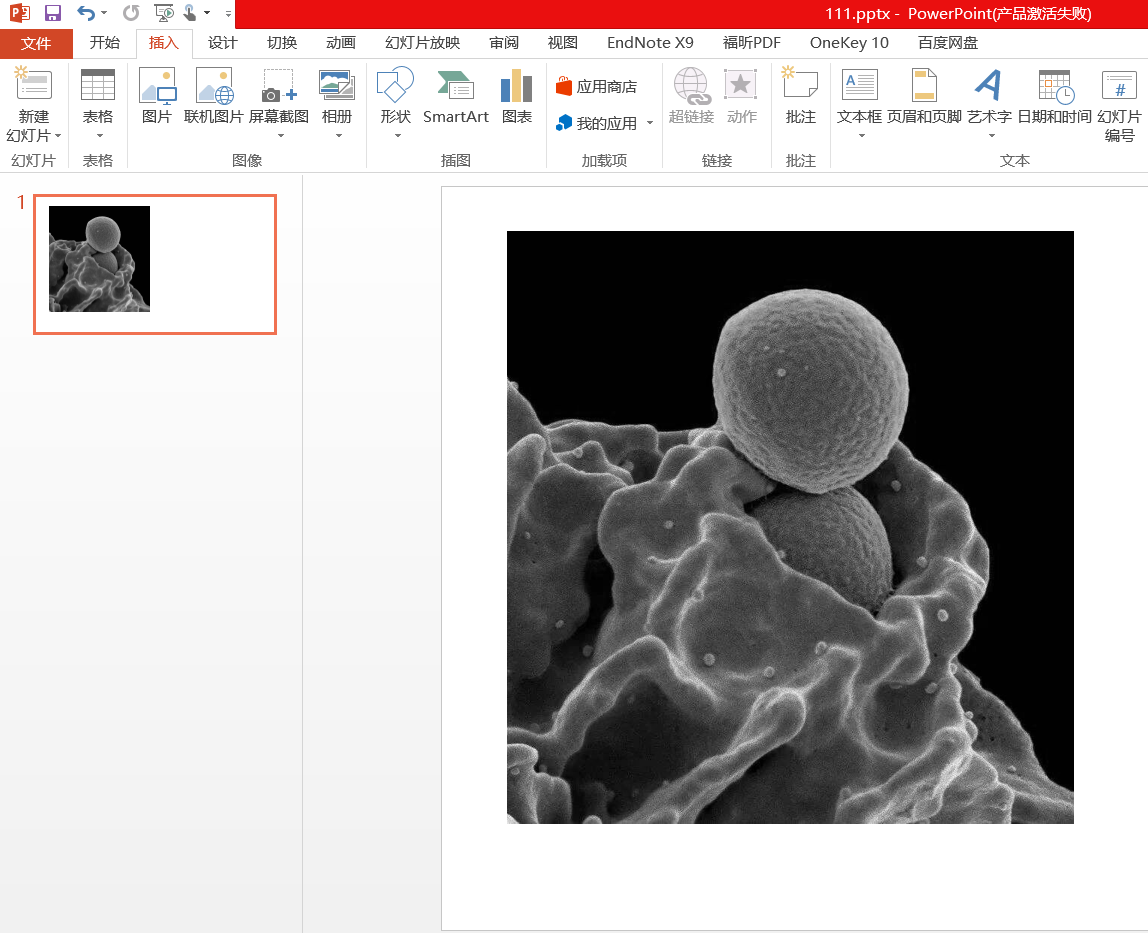Open the 应用商店 add-in store

(596, 86)
